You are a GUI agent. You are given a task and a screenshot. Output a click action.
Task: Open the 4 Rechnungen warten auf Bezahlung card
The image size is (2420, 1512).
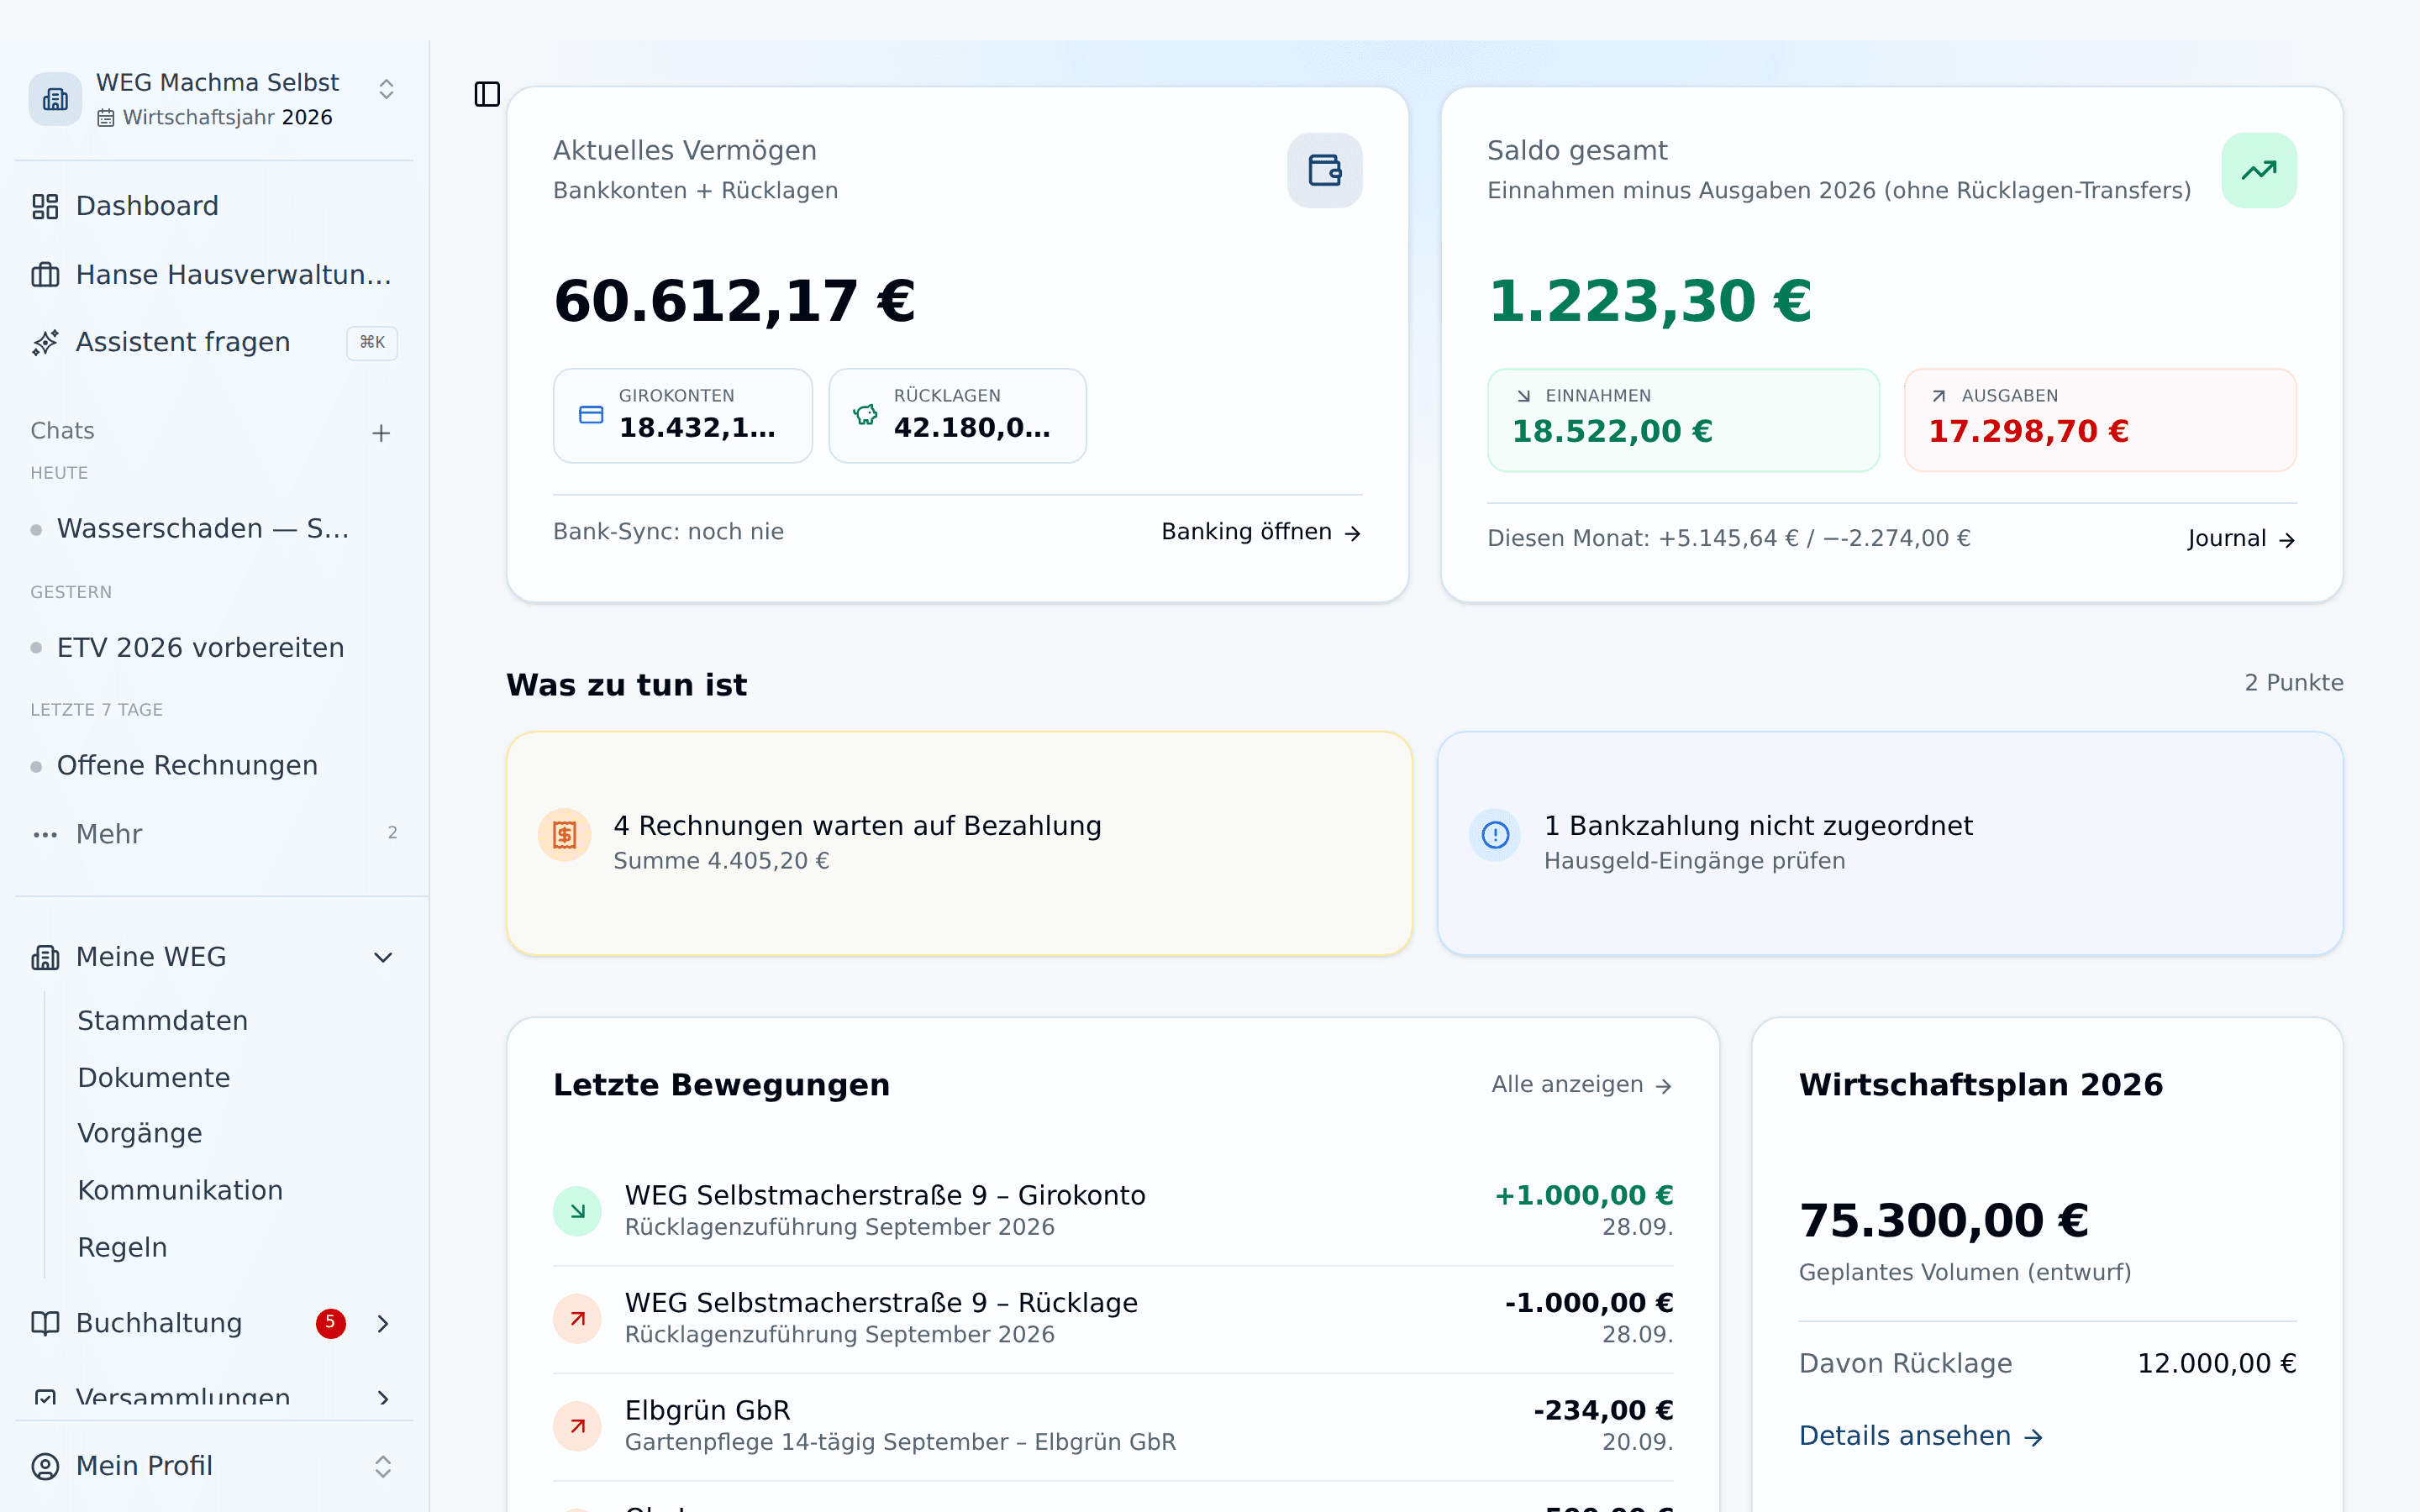[958, 843]
